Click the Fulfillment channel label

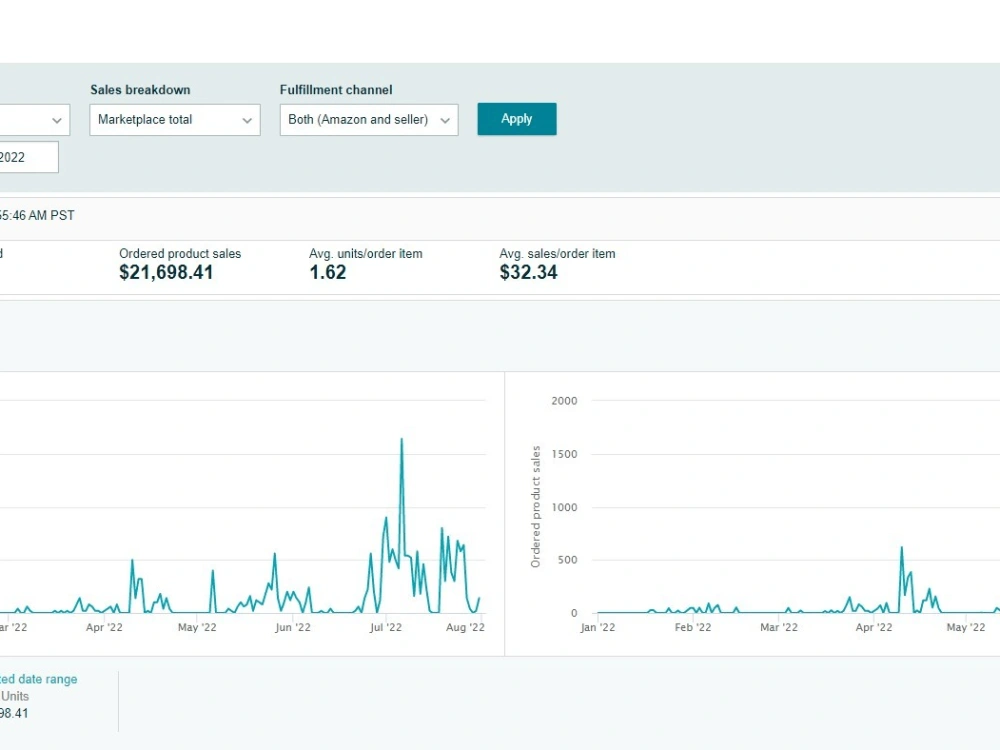pyautogui.click(x=336, y=90)
